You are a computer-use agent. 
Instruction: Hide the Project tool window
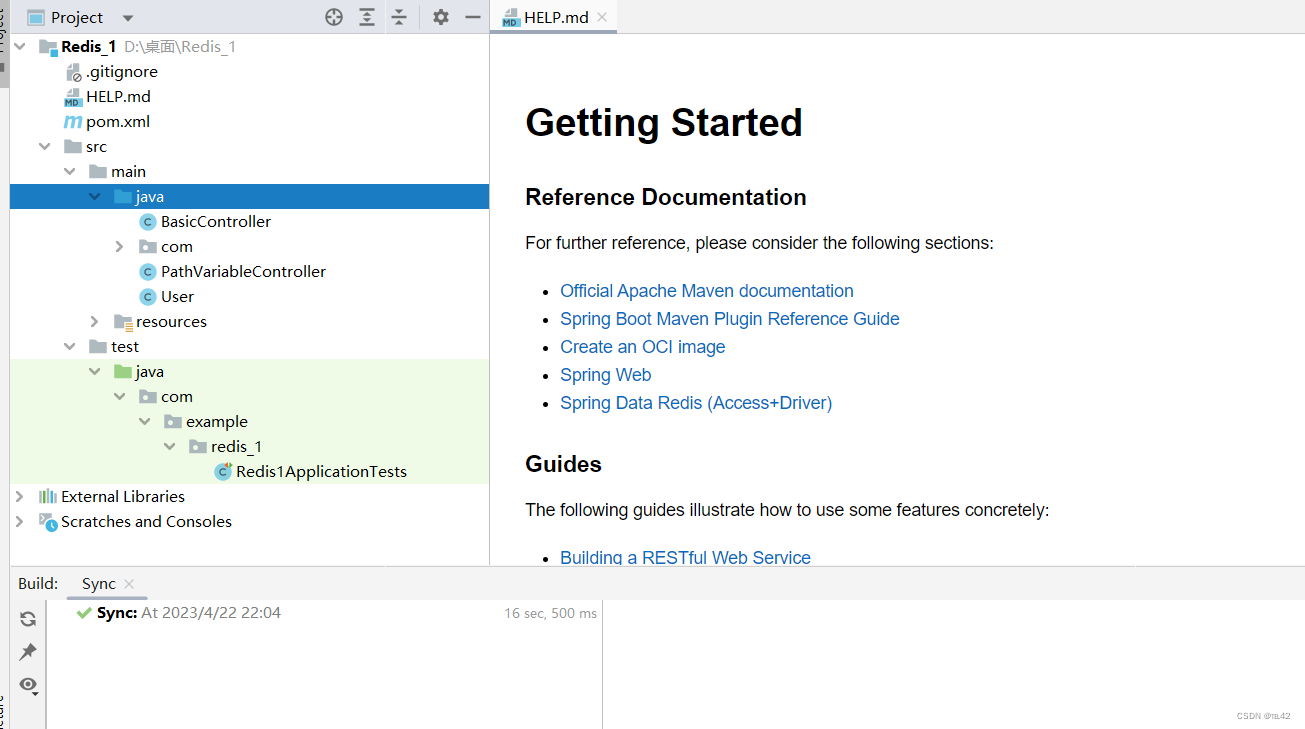(472, 17)
